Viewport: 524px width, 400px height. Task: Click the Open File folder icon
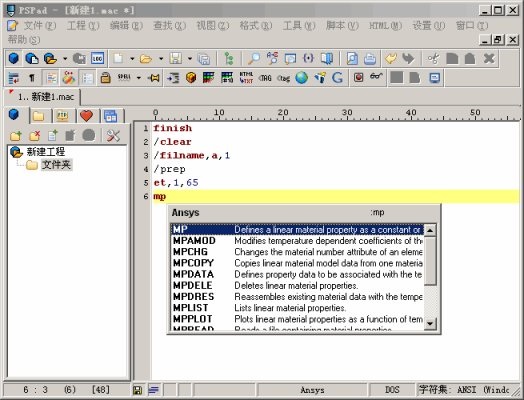click(146, 59)
